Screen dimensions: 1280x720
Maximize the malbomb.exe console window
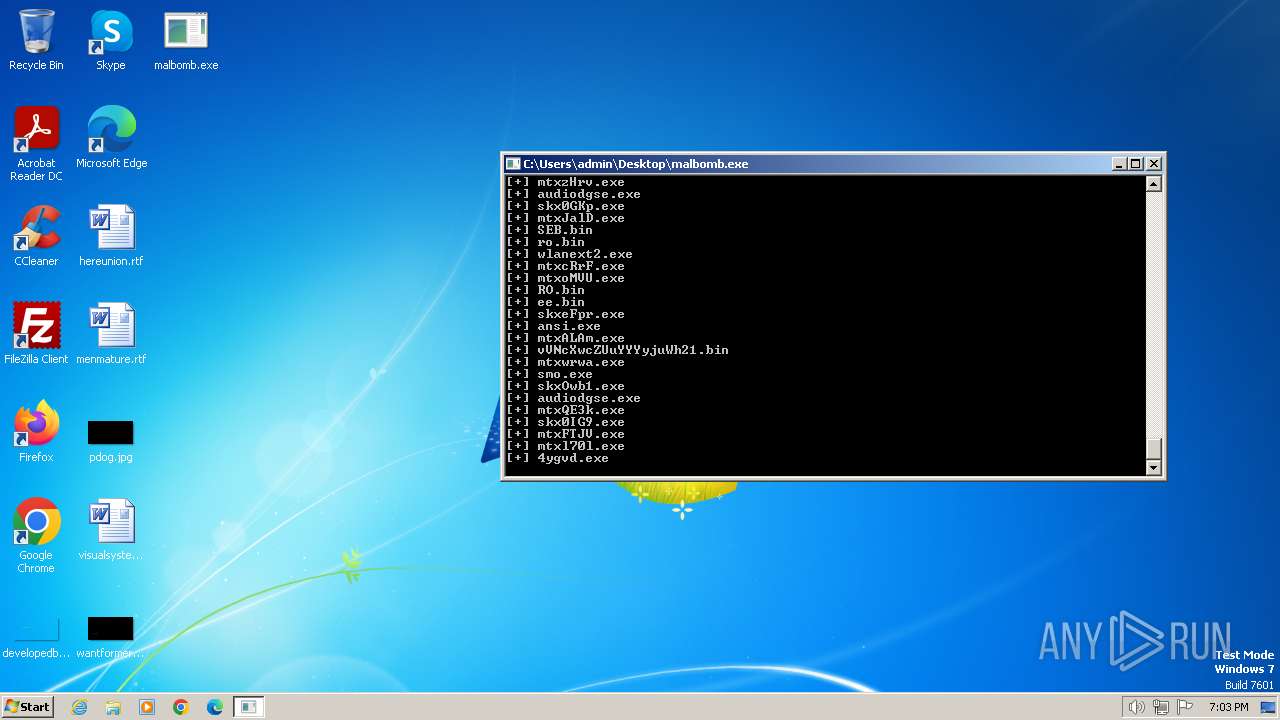point(1136,164)
